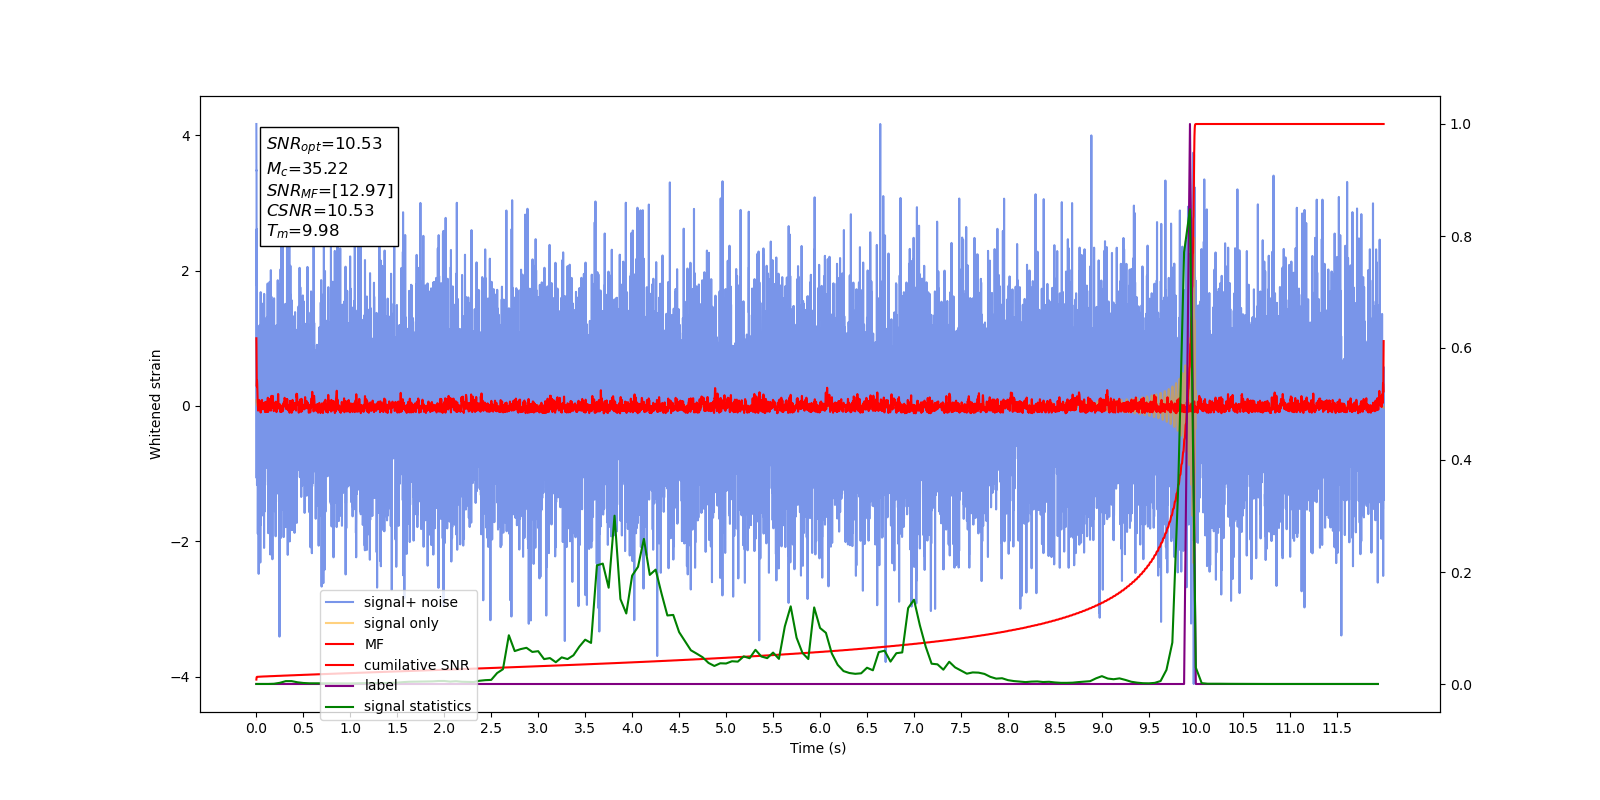Click the green signal statistics peak near 3.8 s
The height and width of the screenshot is (800, 1600).
(614, 516)
